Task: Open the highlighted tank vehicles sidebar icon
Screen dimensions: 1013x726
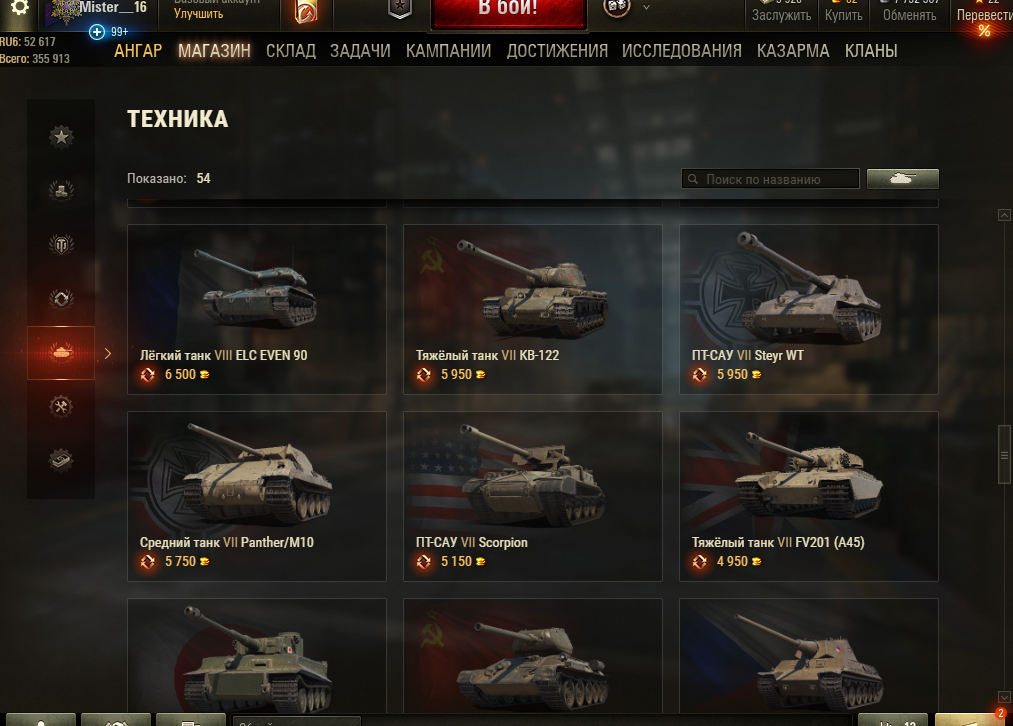Action: pyautogui.click(x=61, y=352)
